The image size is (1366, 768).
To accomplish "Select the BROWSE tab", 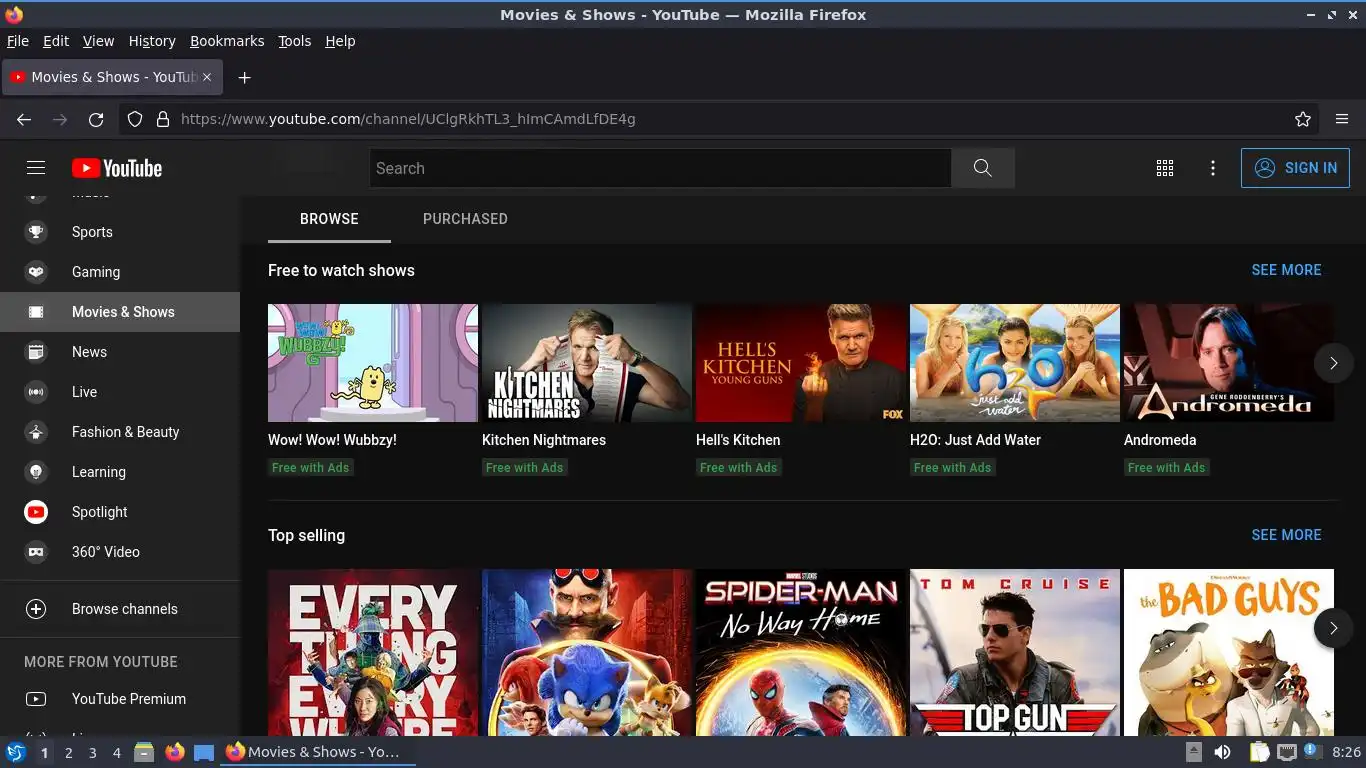I will coord(329,219).
